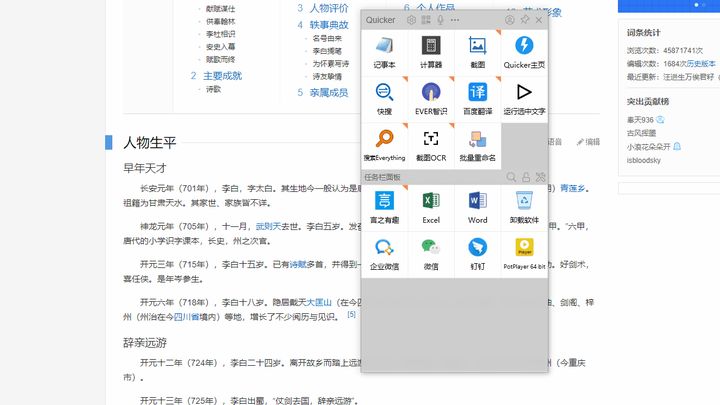Open 企业微信 from the Quicker panel

click(x=384, y=254)
